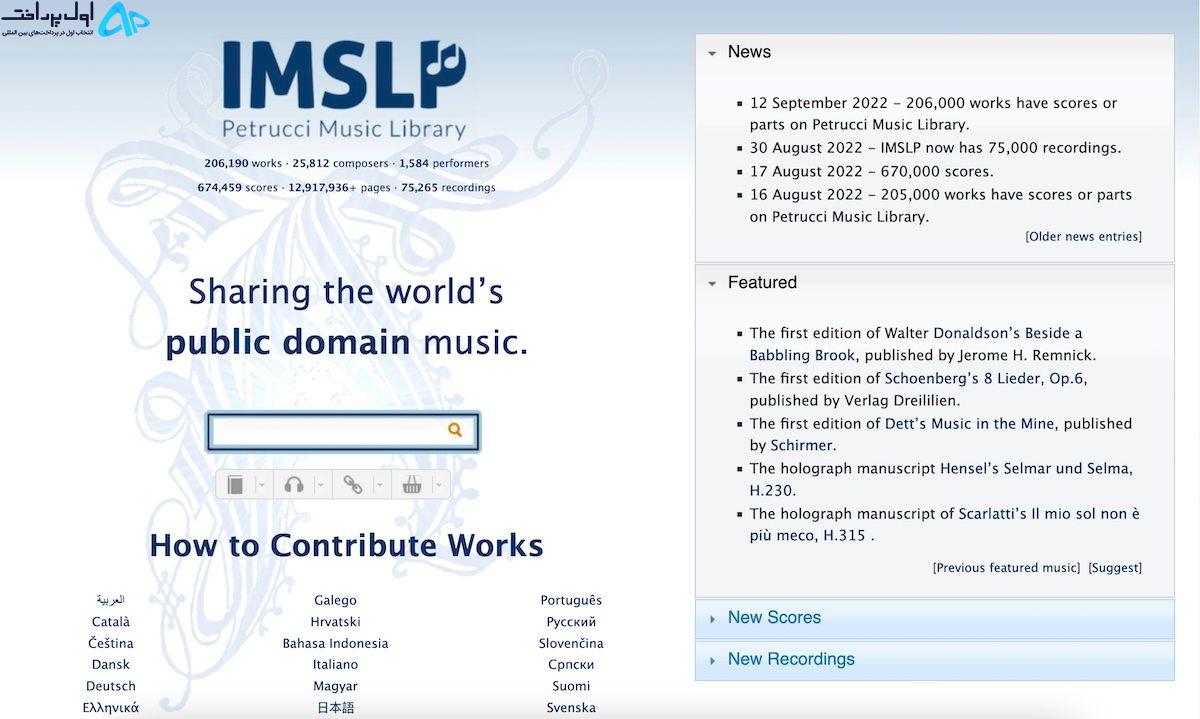This screenshot has width=1200, height=719.
Task: Click the shopping basket icon
Action: click(412, 485)
